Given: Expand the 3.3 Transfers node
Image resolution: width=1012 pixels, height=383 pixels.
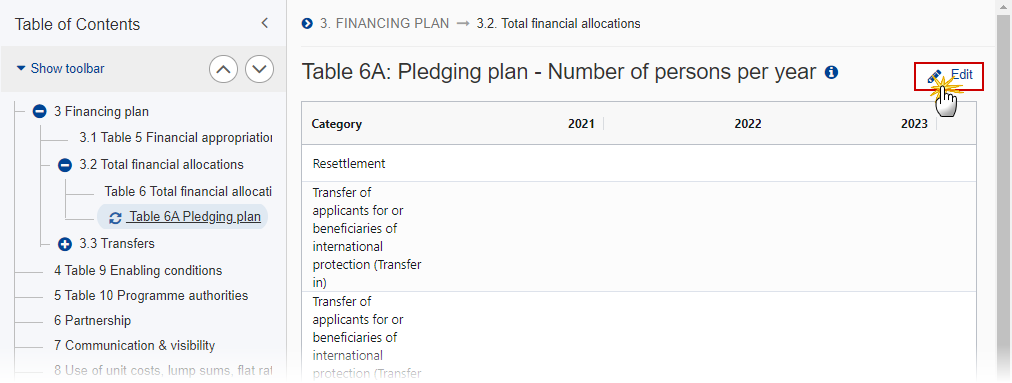Looking at the screenshot, I should point(65,244).
